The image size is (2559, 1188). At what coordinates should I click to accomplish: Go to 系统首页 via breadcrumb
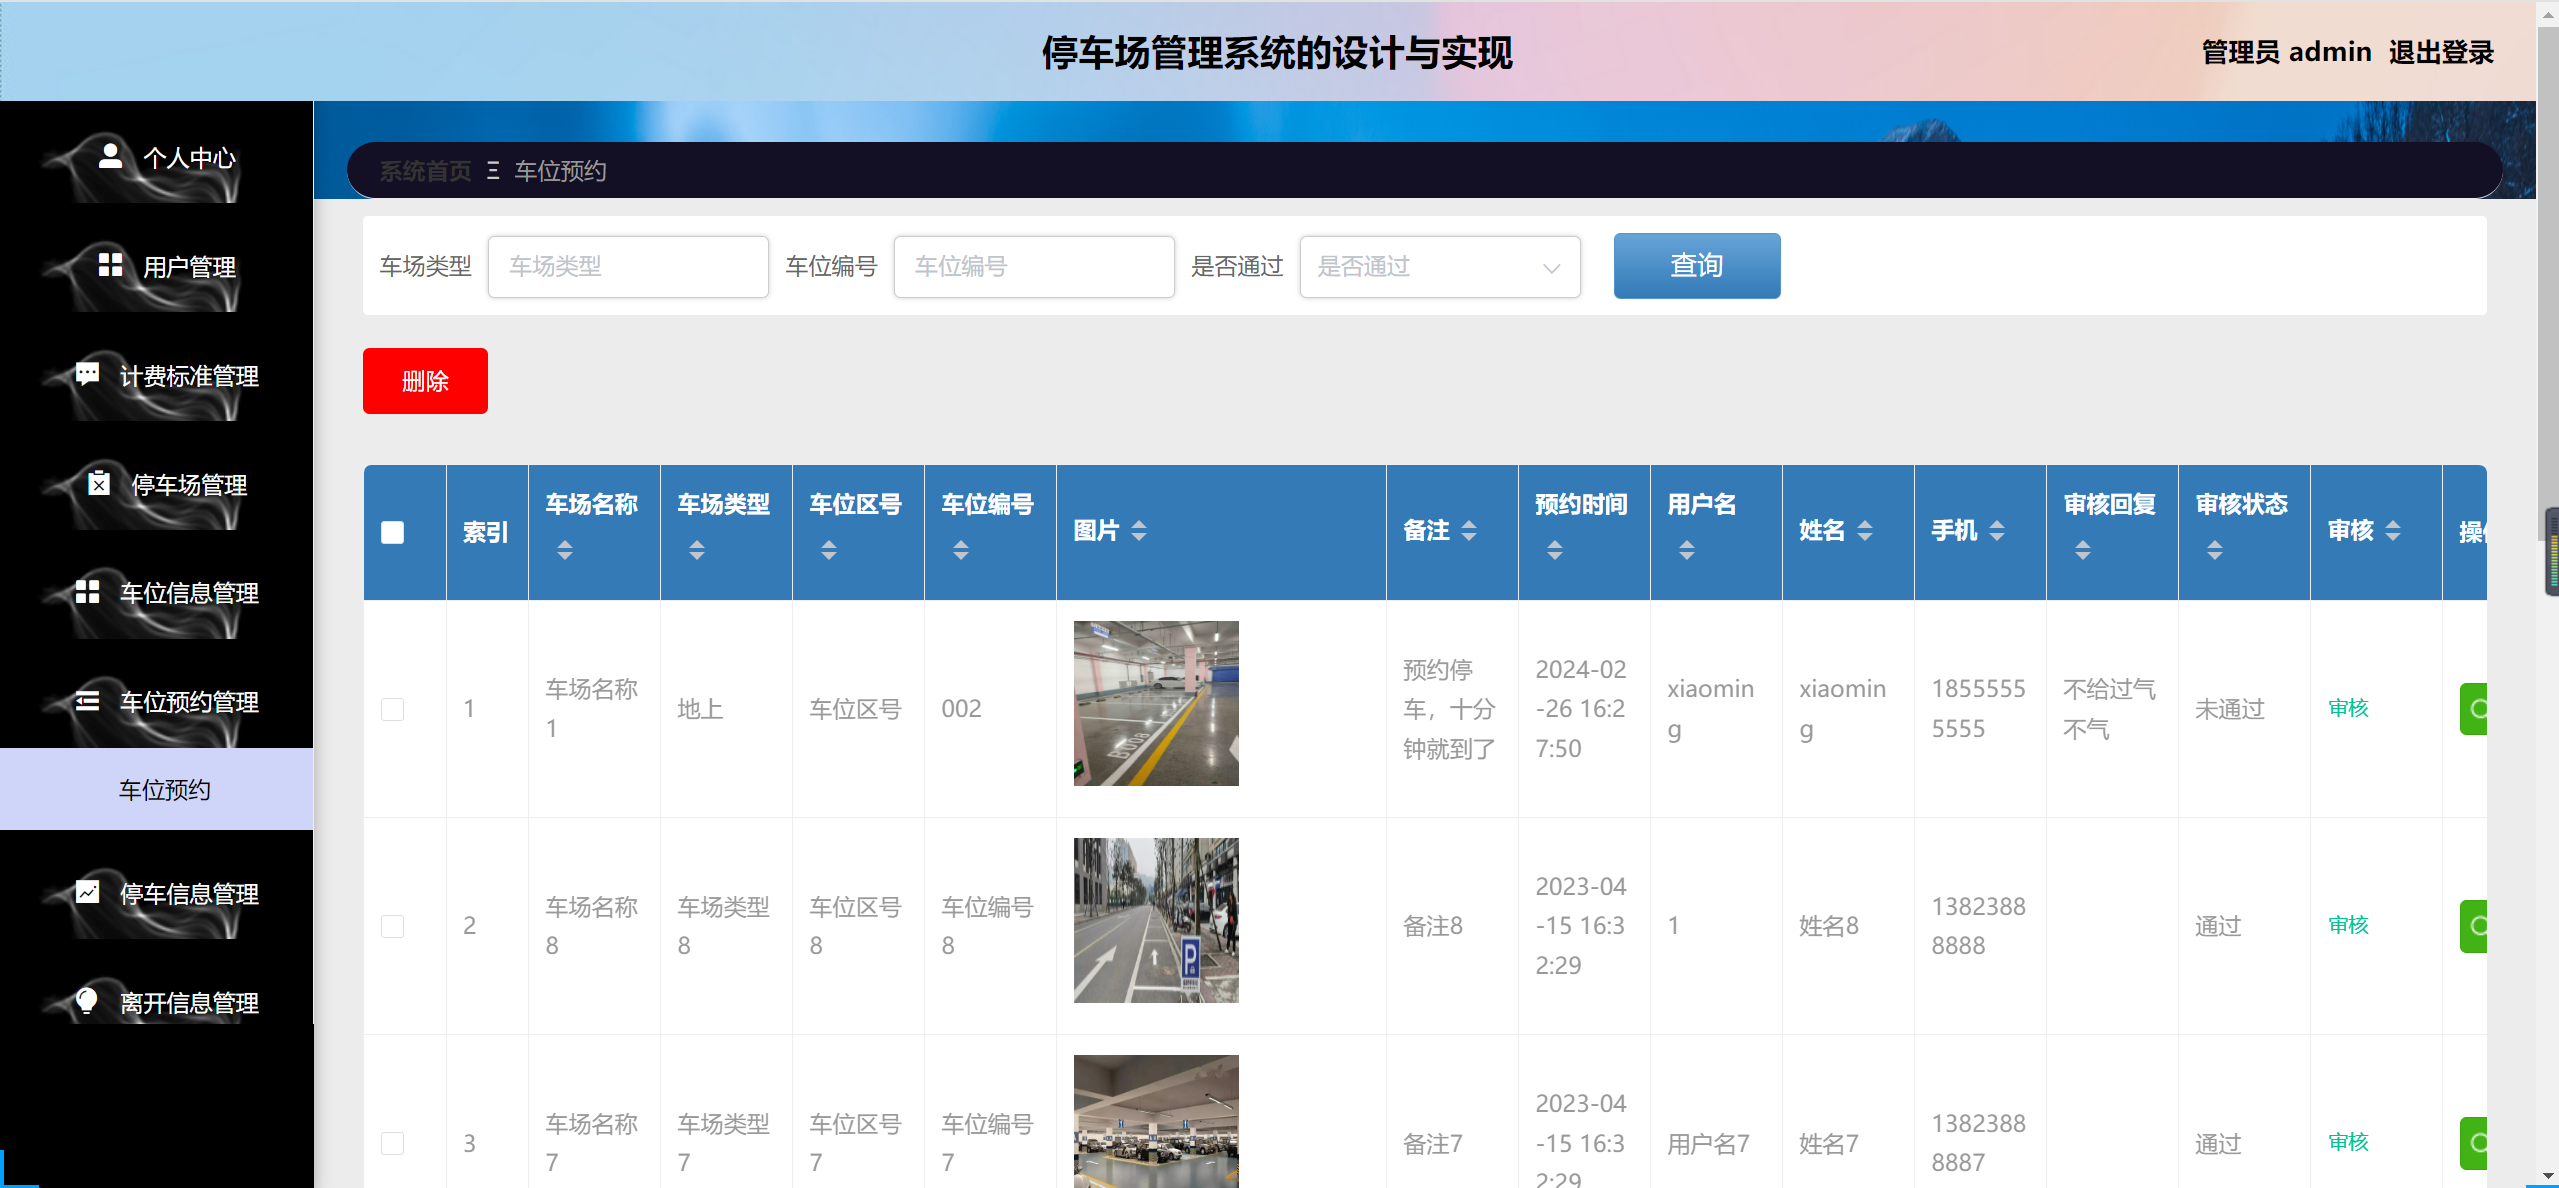tap(425, 171)
